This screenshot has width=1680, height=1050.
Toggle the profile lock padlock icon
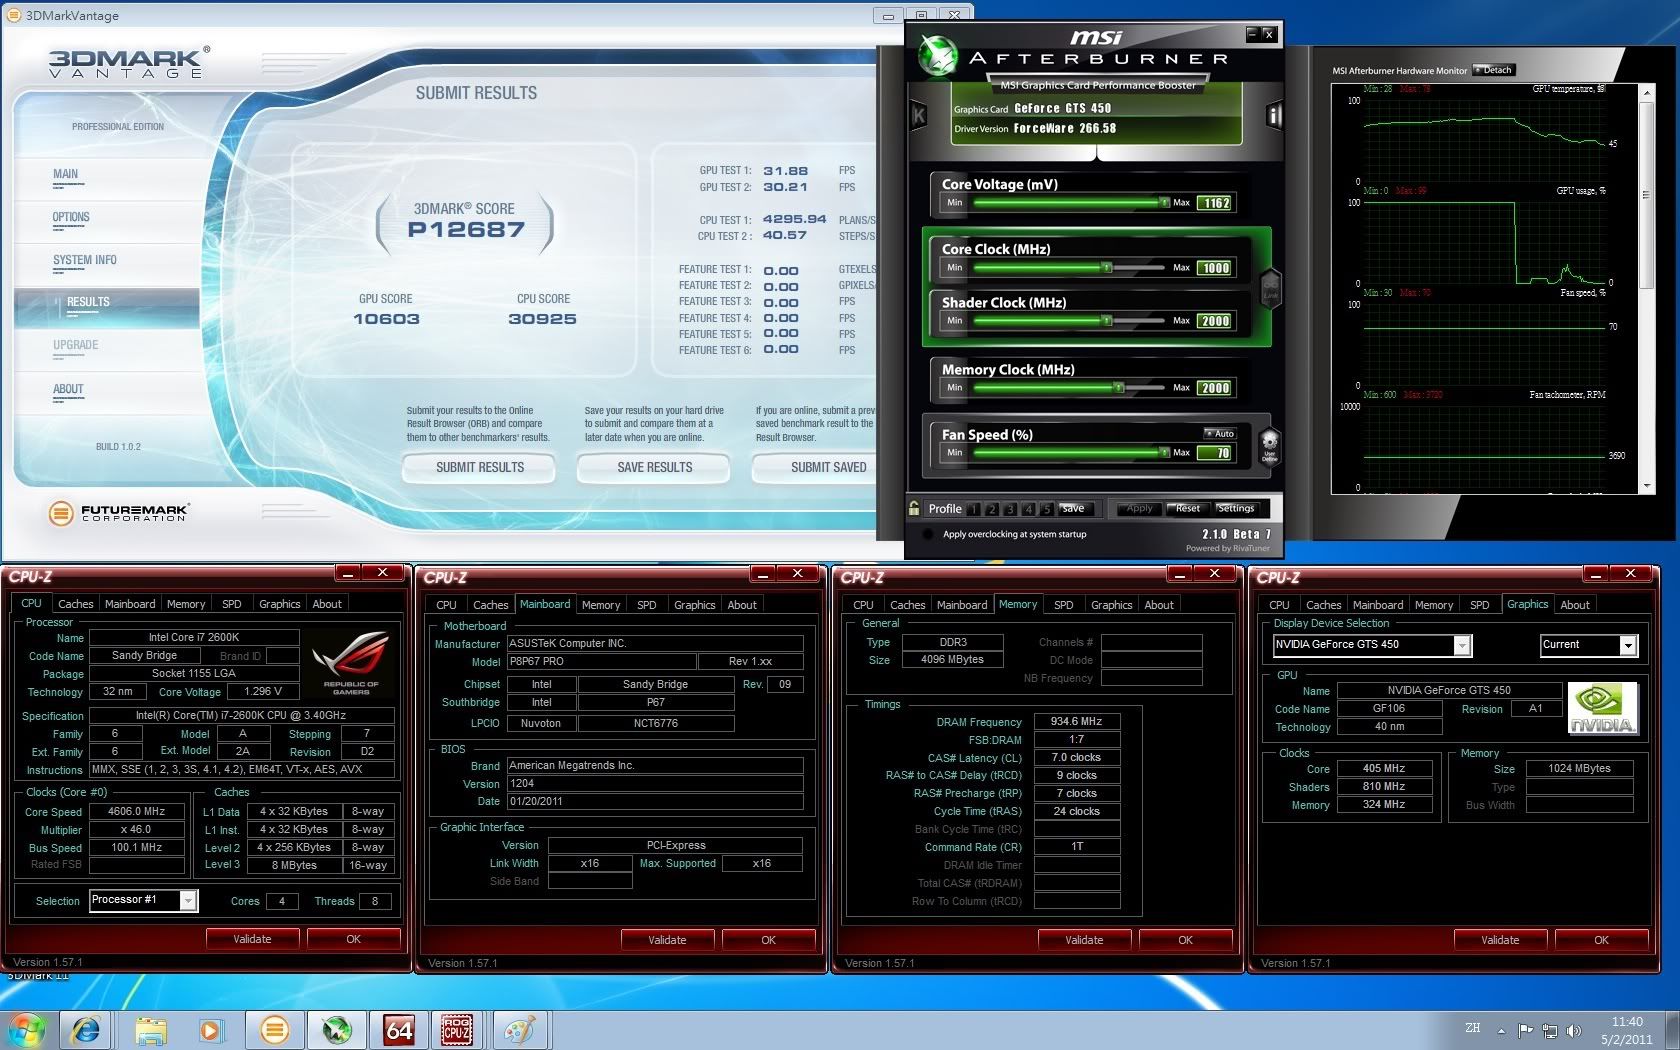pyautogui.click(x=914, y=508)
